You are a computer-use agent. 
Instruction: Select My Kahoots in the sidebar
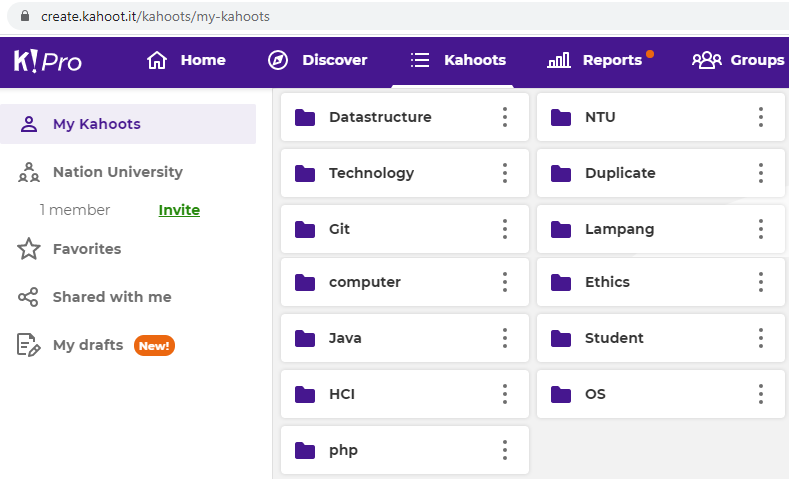coord(96,124)
